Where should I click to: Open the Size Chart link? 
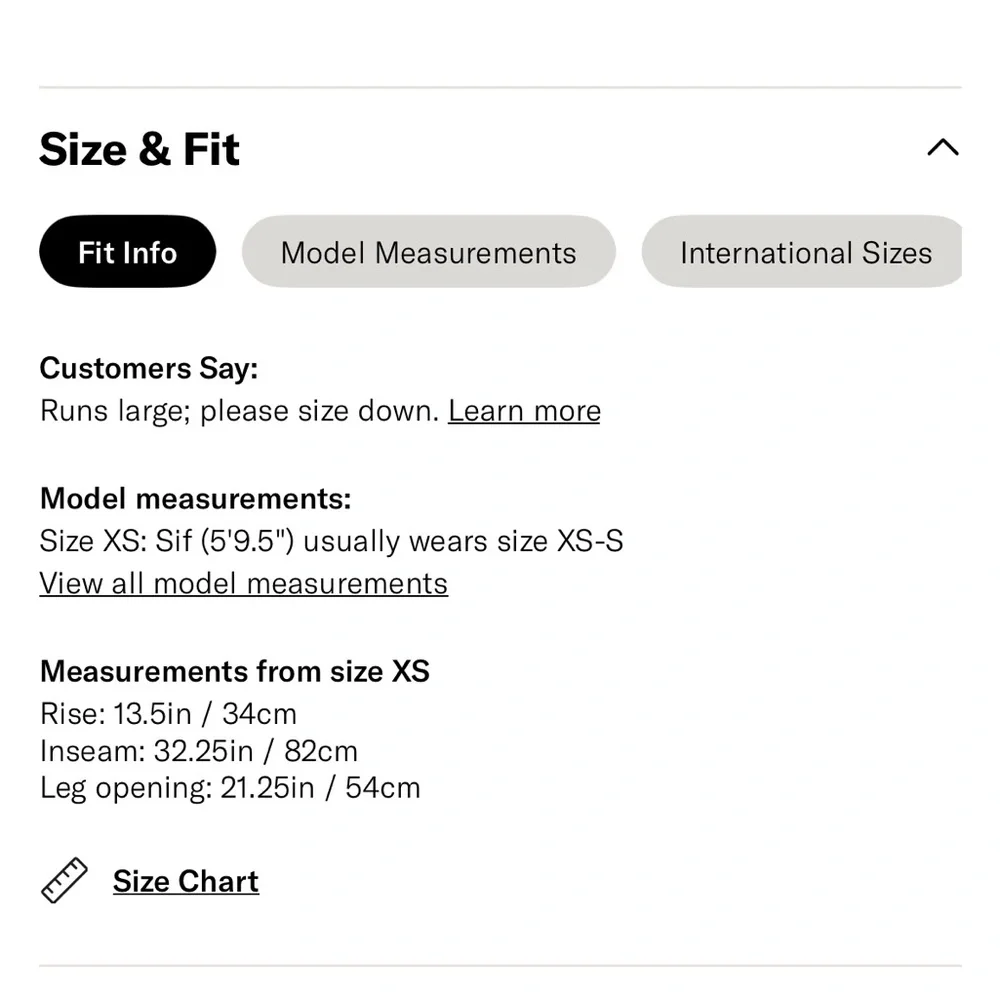[186, 881]
